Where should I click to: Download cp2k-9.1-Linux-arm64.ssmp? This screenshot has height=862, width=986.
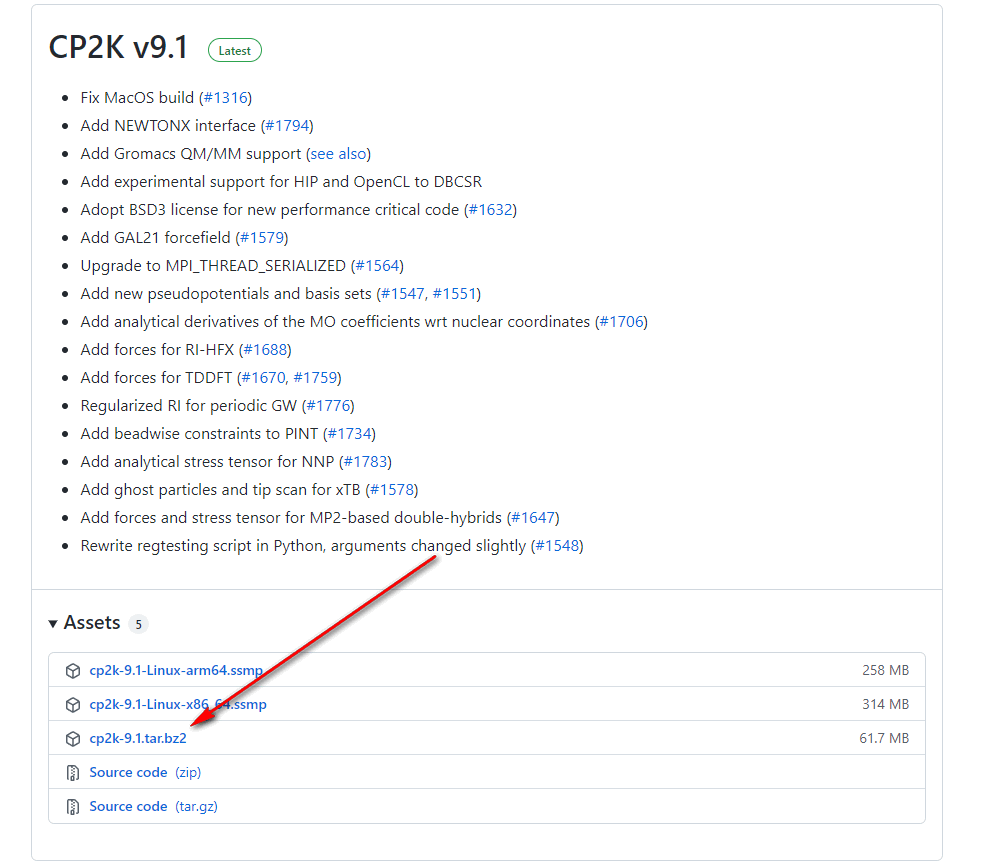[176, 670]
